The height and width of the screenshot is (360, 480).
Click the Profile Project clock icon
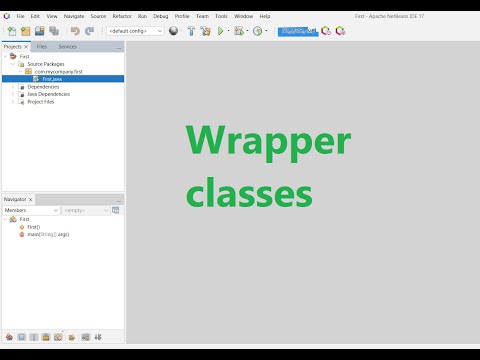pos(257,31)
